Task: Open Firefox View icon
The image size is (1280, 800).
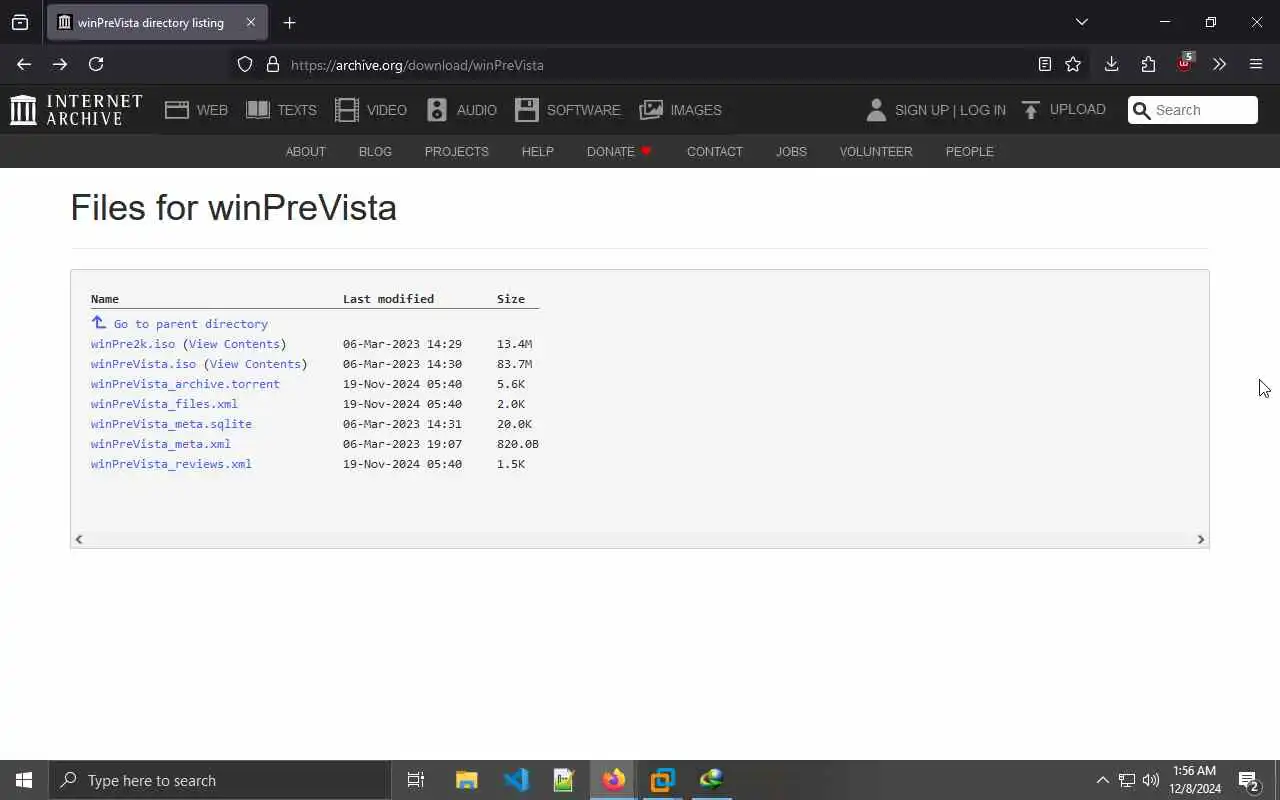Action: click(20, 22)
